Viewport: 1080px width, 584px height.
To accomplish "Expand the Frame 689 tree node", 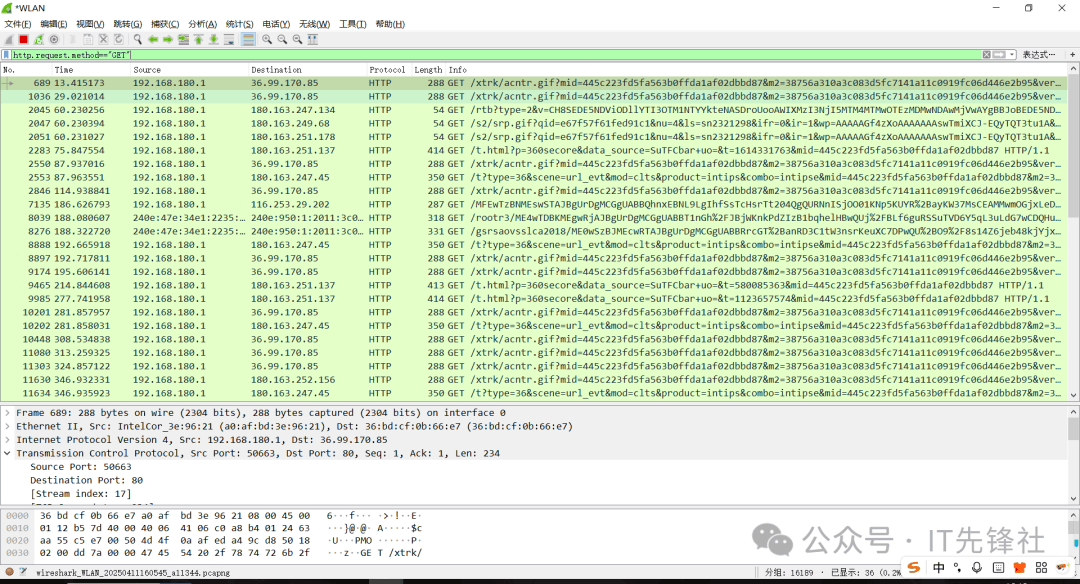I will [x=8, y=413].
